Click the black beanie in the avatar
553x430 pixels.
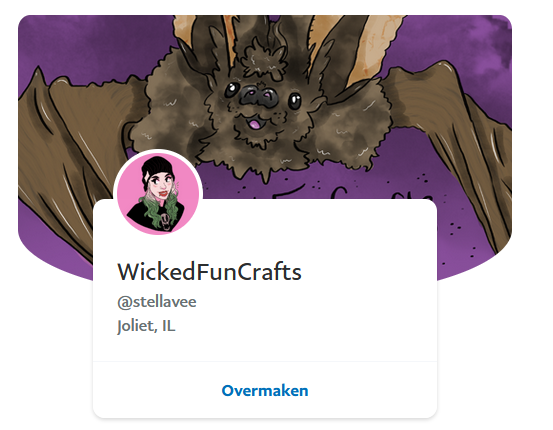click(157, 168)
